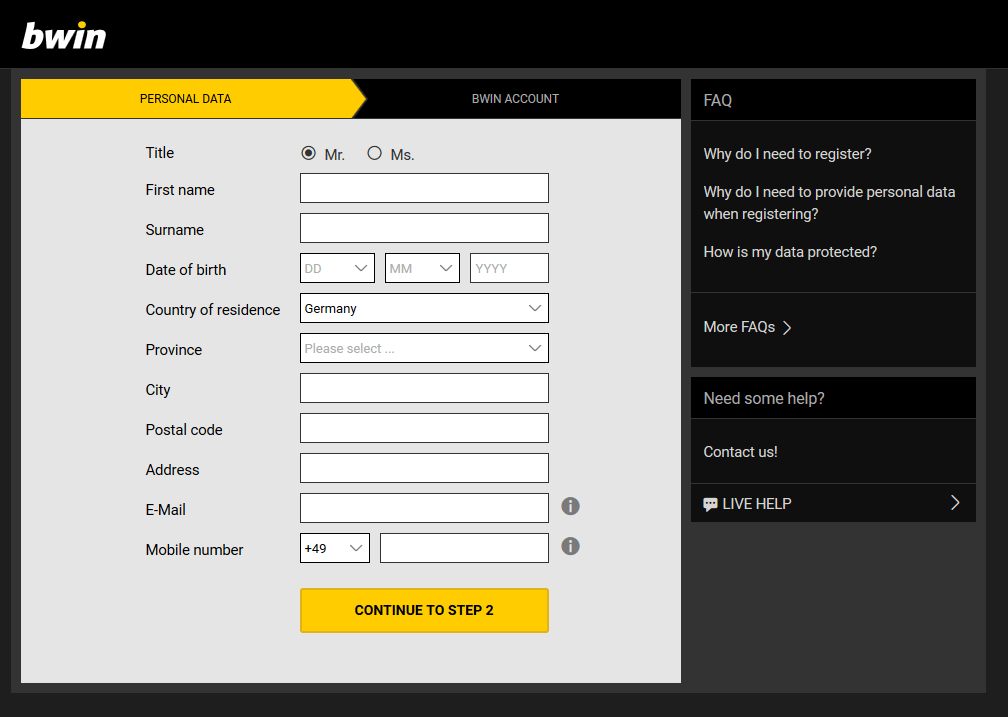The image size is (1008, 717).
Task: Focus the Mobile number input field
Action: (464, 548)
